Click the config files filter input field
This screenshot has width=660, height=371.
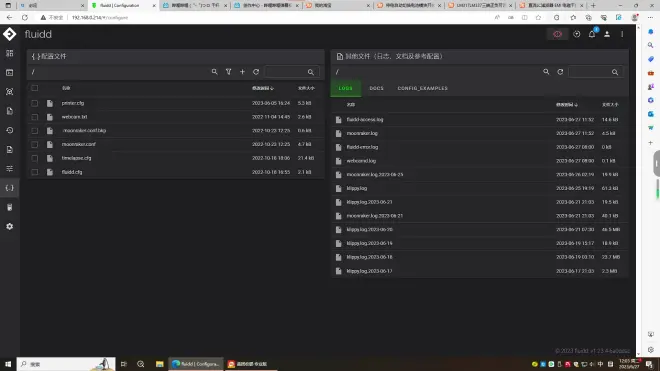click(x=291, y=72)
